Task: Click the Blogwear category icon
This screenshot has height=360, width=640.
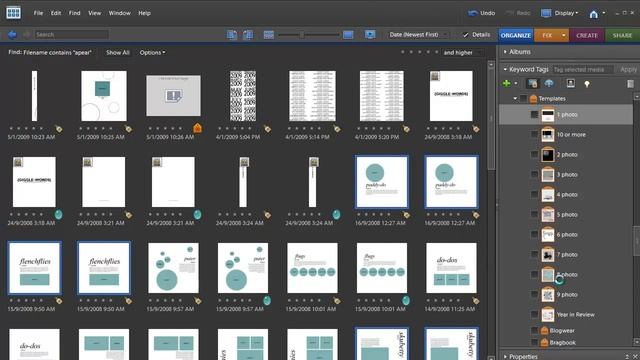Action: [x=544, y=330]
